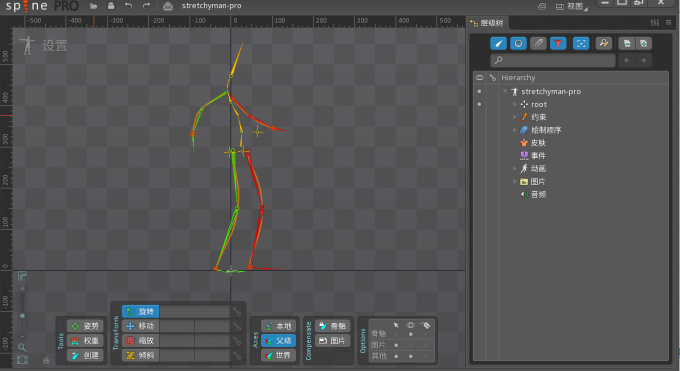Image resolution: width=680 pixels, height=371 pixels.
Task: Select the 层级树 tab
Action: pos(487,23)
